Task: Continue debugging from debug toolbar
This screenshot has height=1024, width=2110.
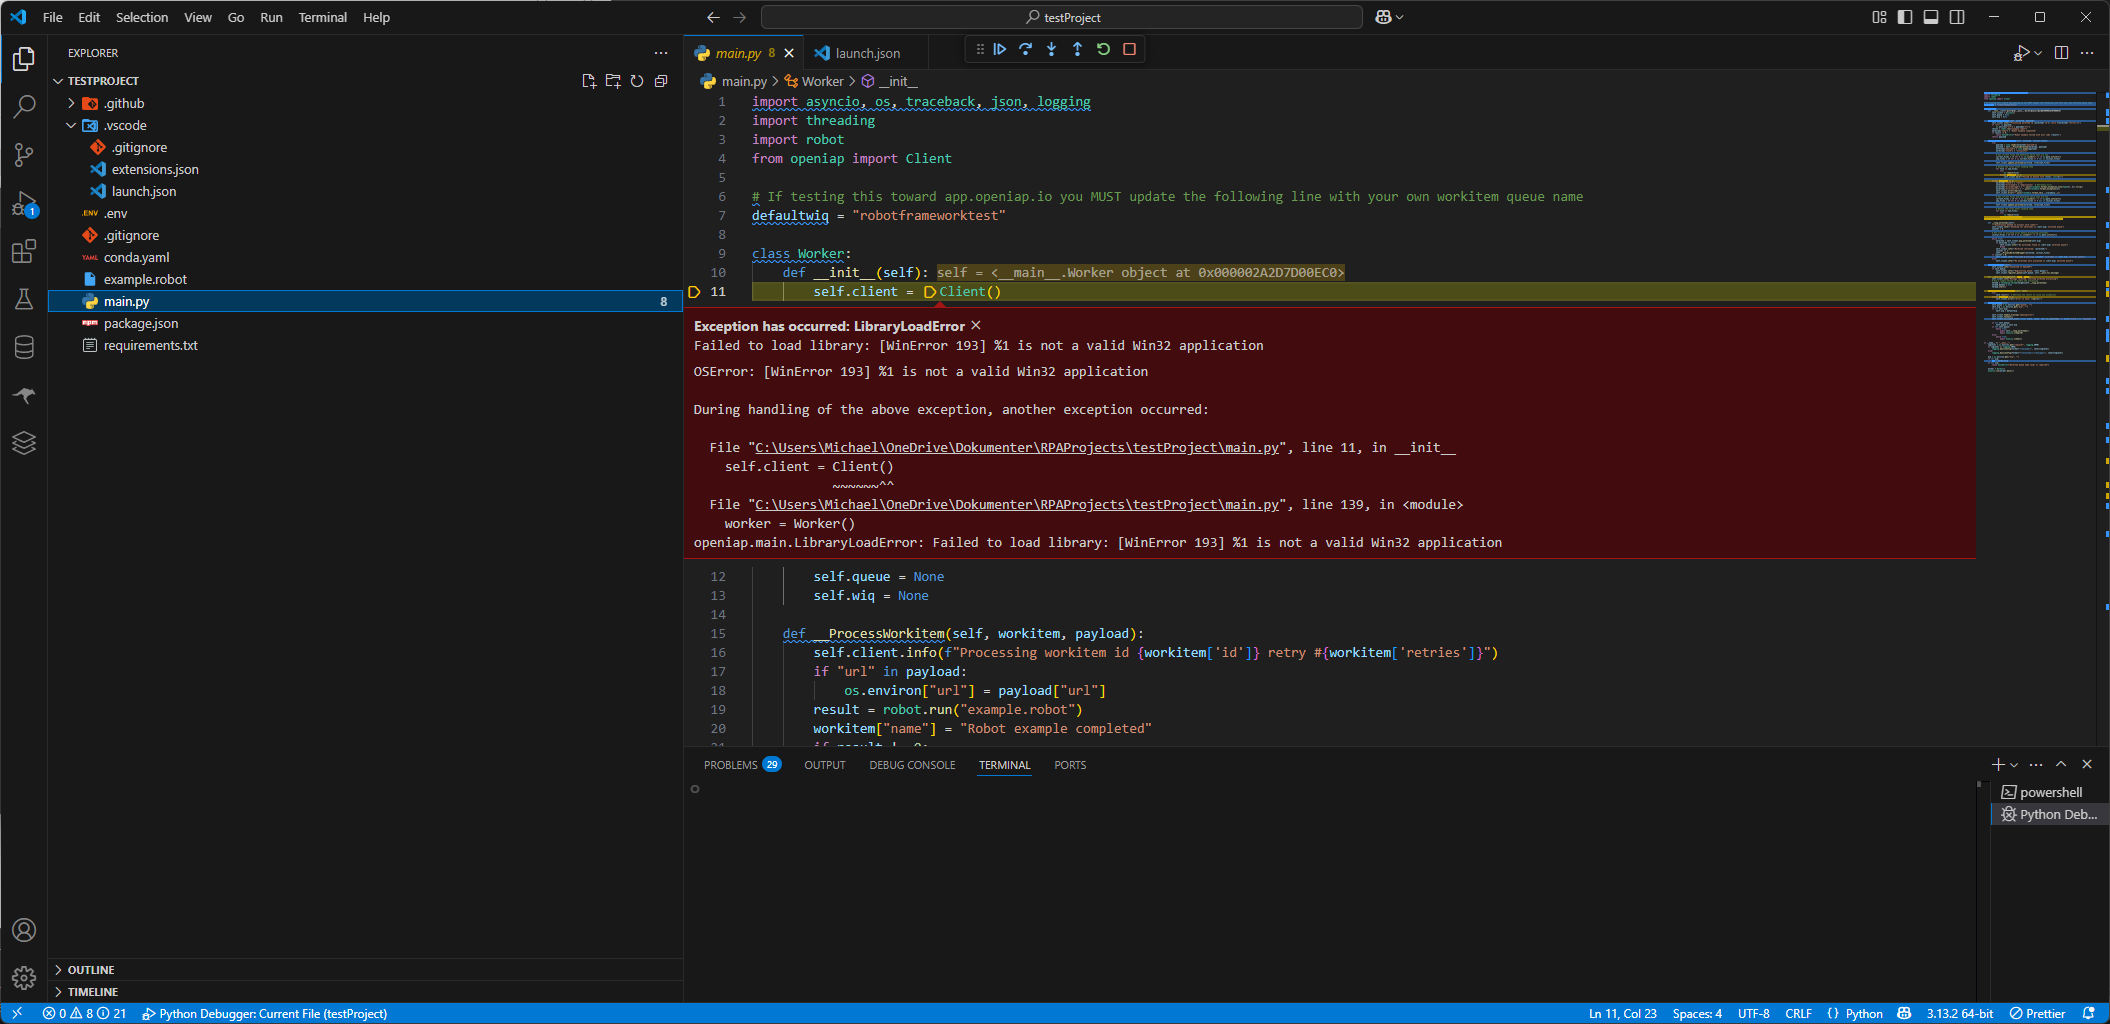Action: [1000, 49]
